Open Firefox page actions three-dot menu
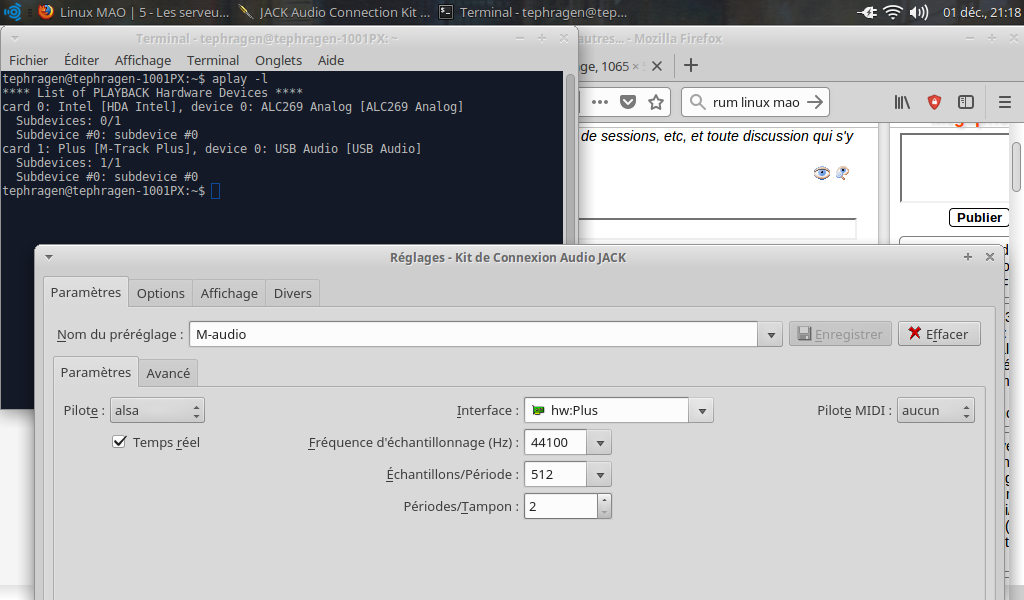This screenshot has height=600, width=1024. click(x=600, y=102)
